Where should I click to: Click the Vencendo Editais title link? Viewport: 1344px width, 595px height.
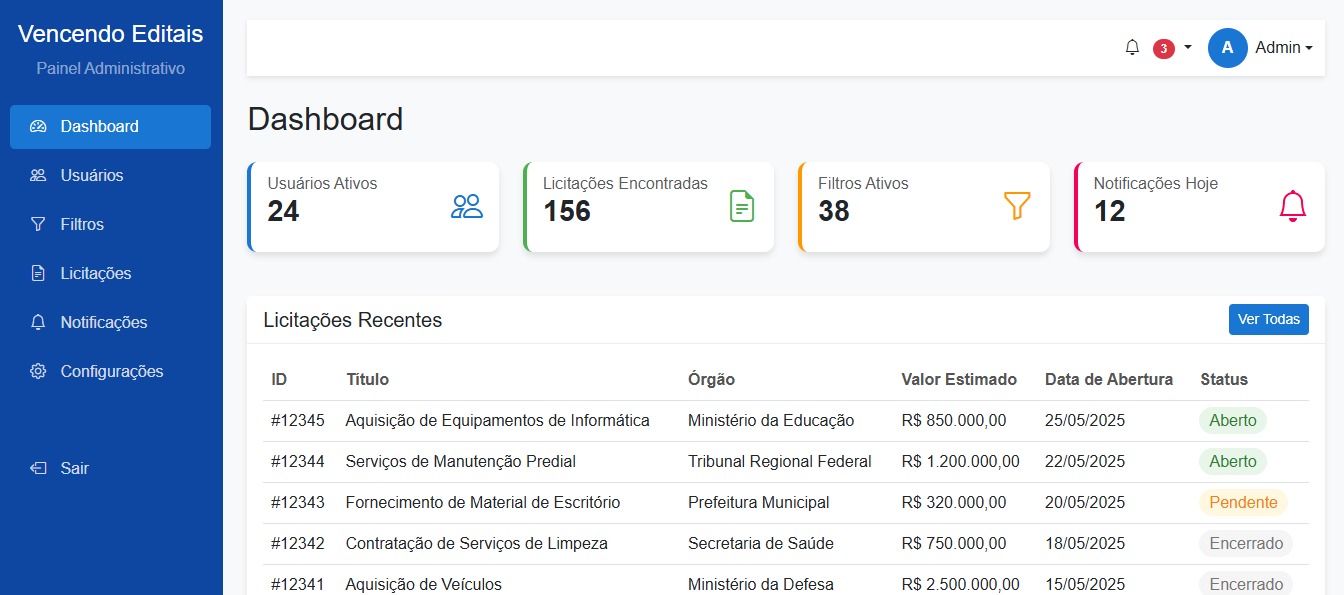click(110, 33)
